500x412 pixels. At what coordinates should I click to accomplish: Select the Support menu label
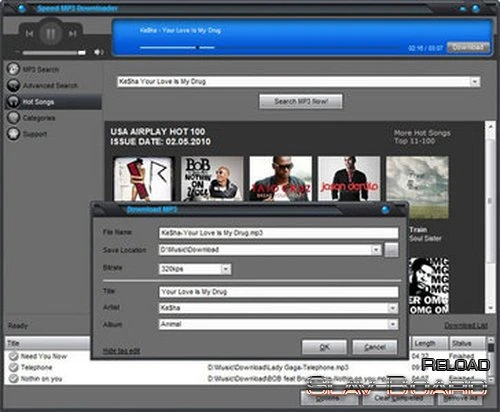pyautogui.click(x=35, y=134)
